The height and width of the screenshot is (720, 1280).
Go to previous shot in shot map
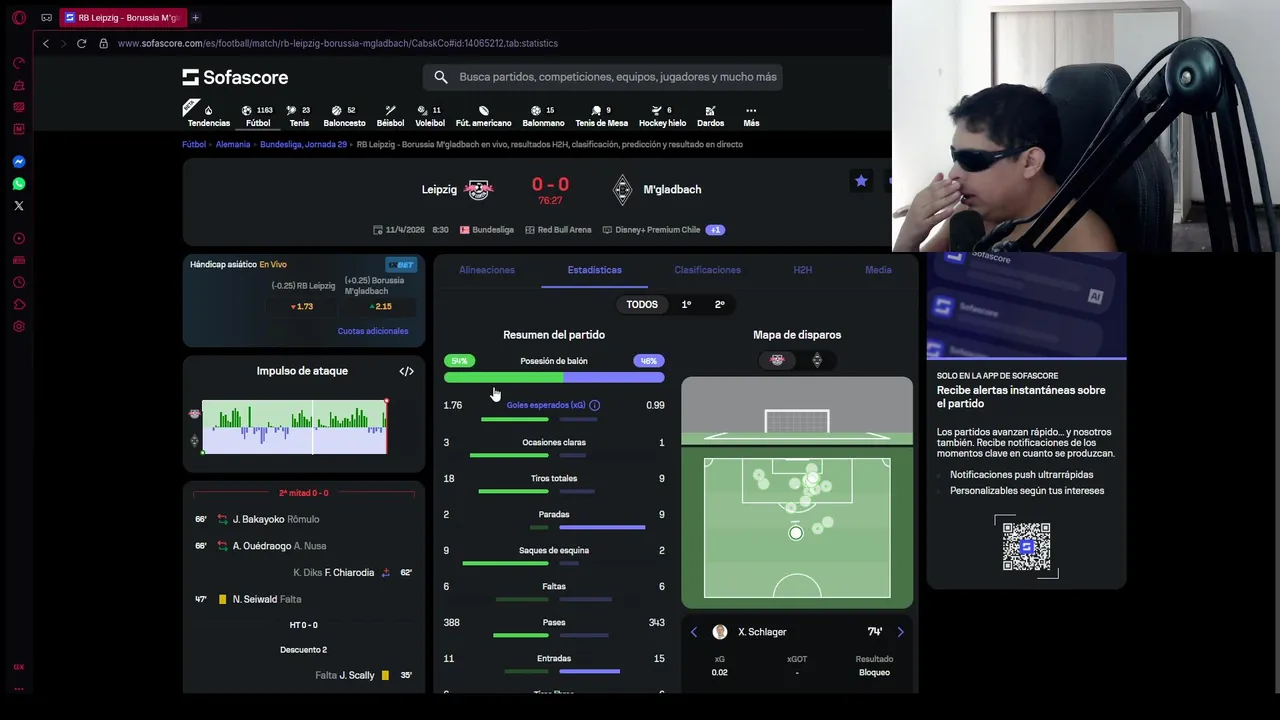pyautogui.click(x=694, y=632)
